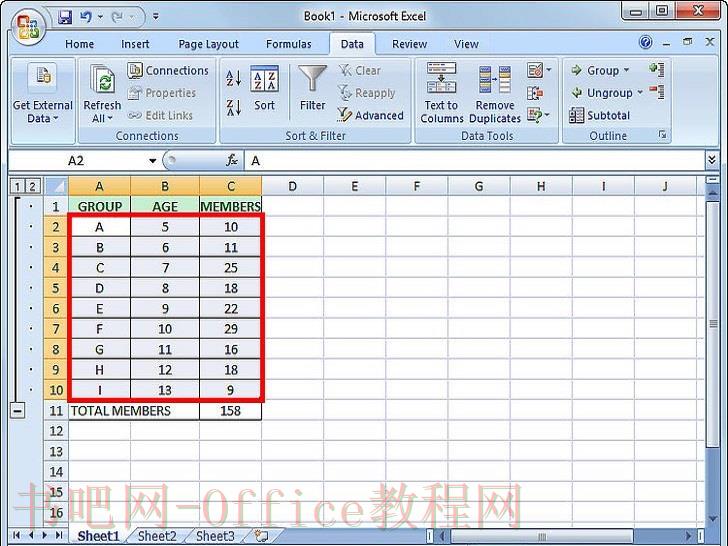This screenshot has width=728, height=546.
Task: Go to the Formulas tab
Action: pos(288,44)
